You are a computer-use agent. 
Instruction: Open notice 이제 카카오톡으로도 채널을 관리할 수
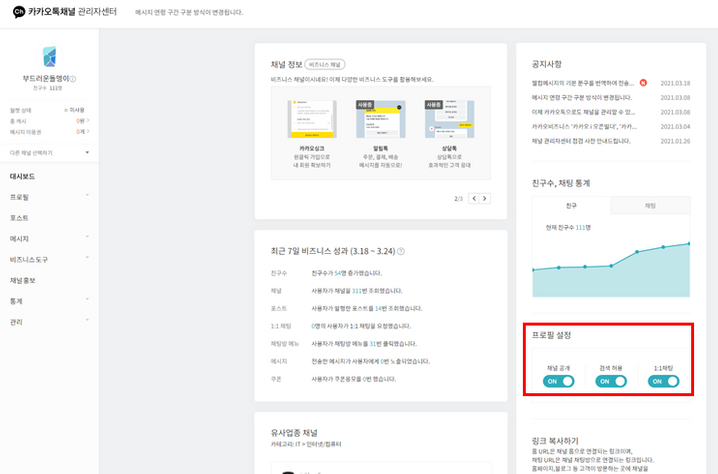coord(583,112)
